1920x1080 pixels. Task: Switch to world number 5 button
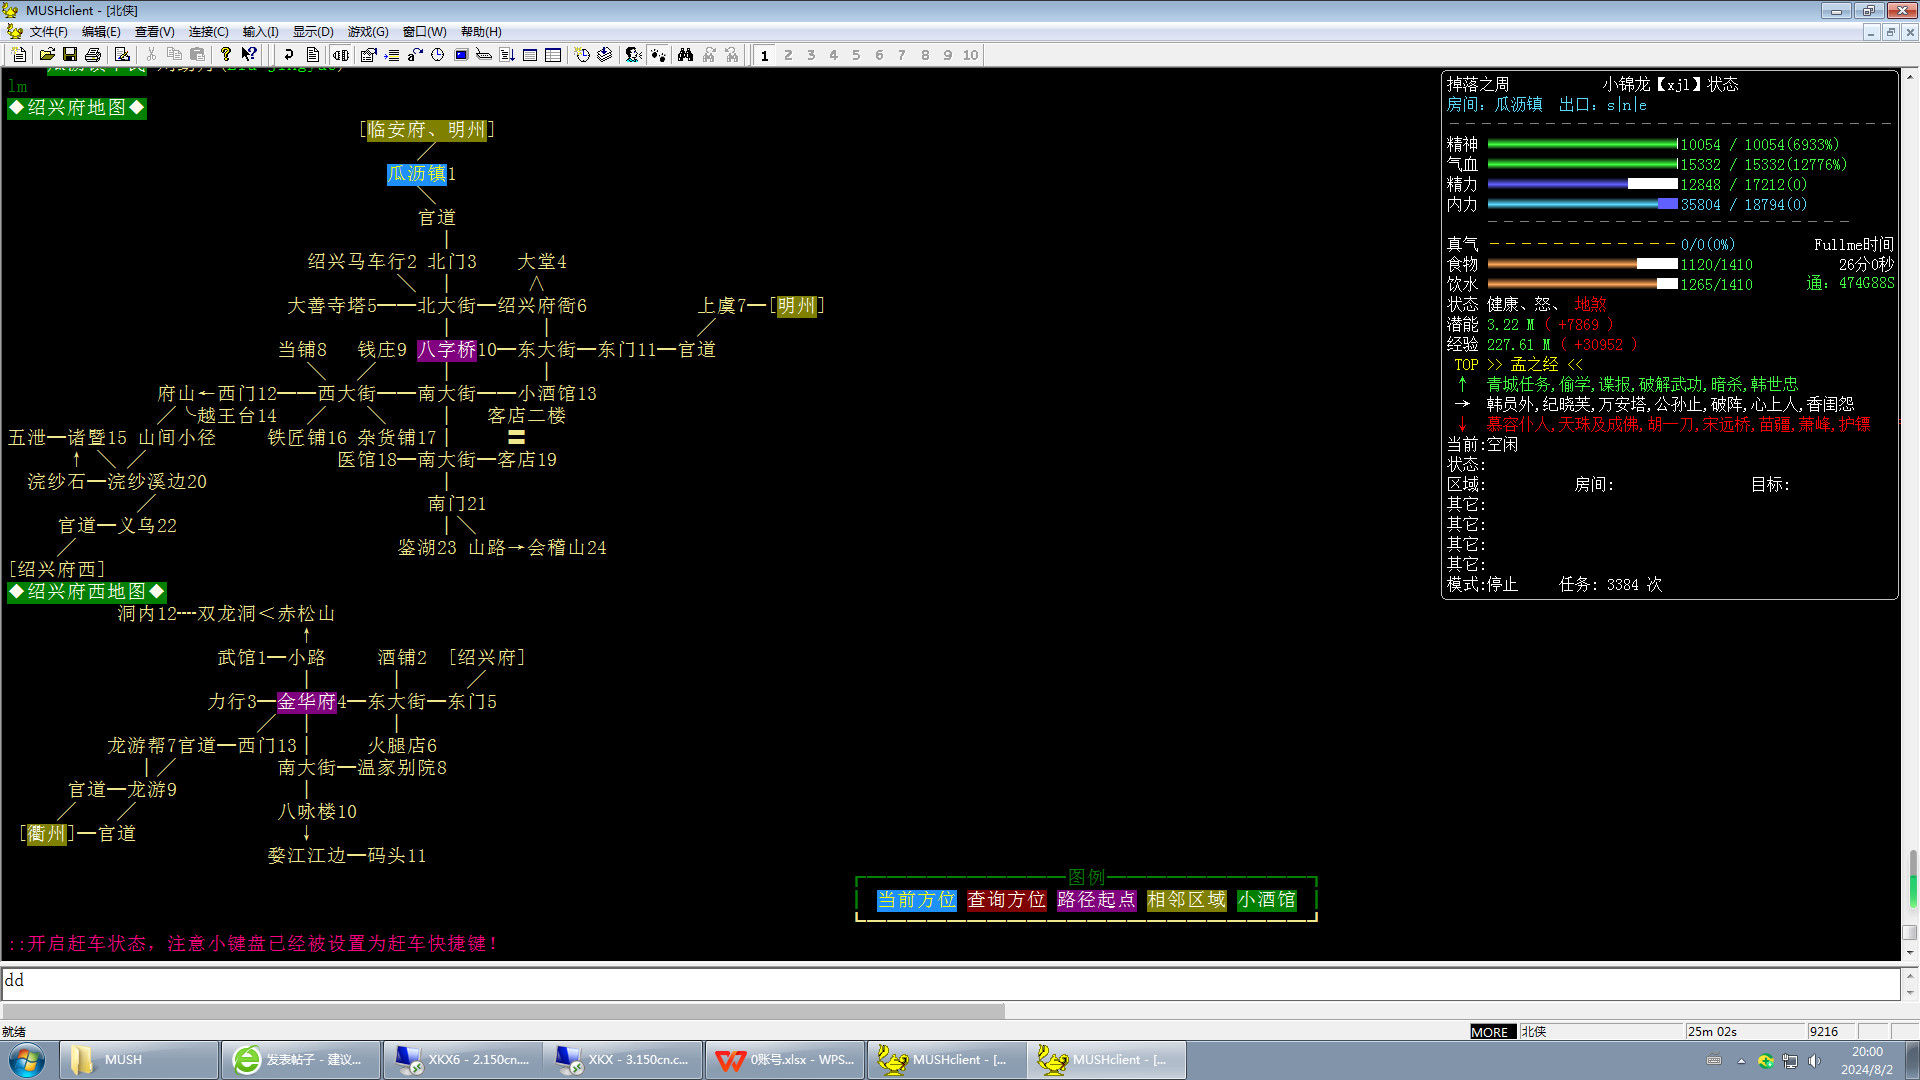point(856,56)
